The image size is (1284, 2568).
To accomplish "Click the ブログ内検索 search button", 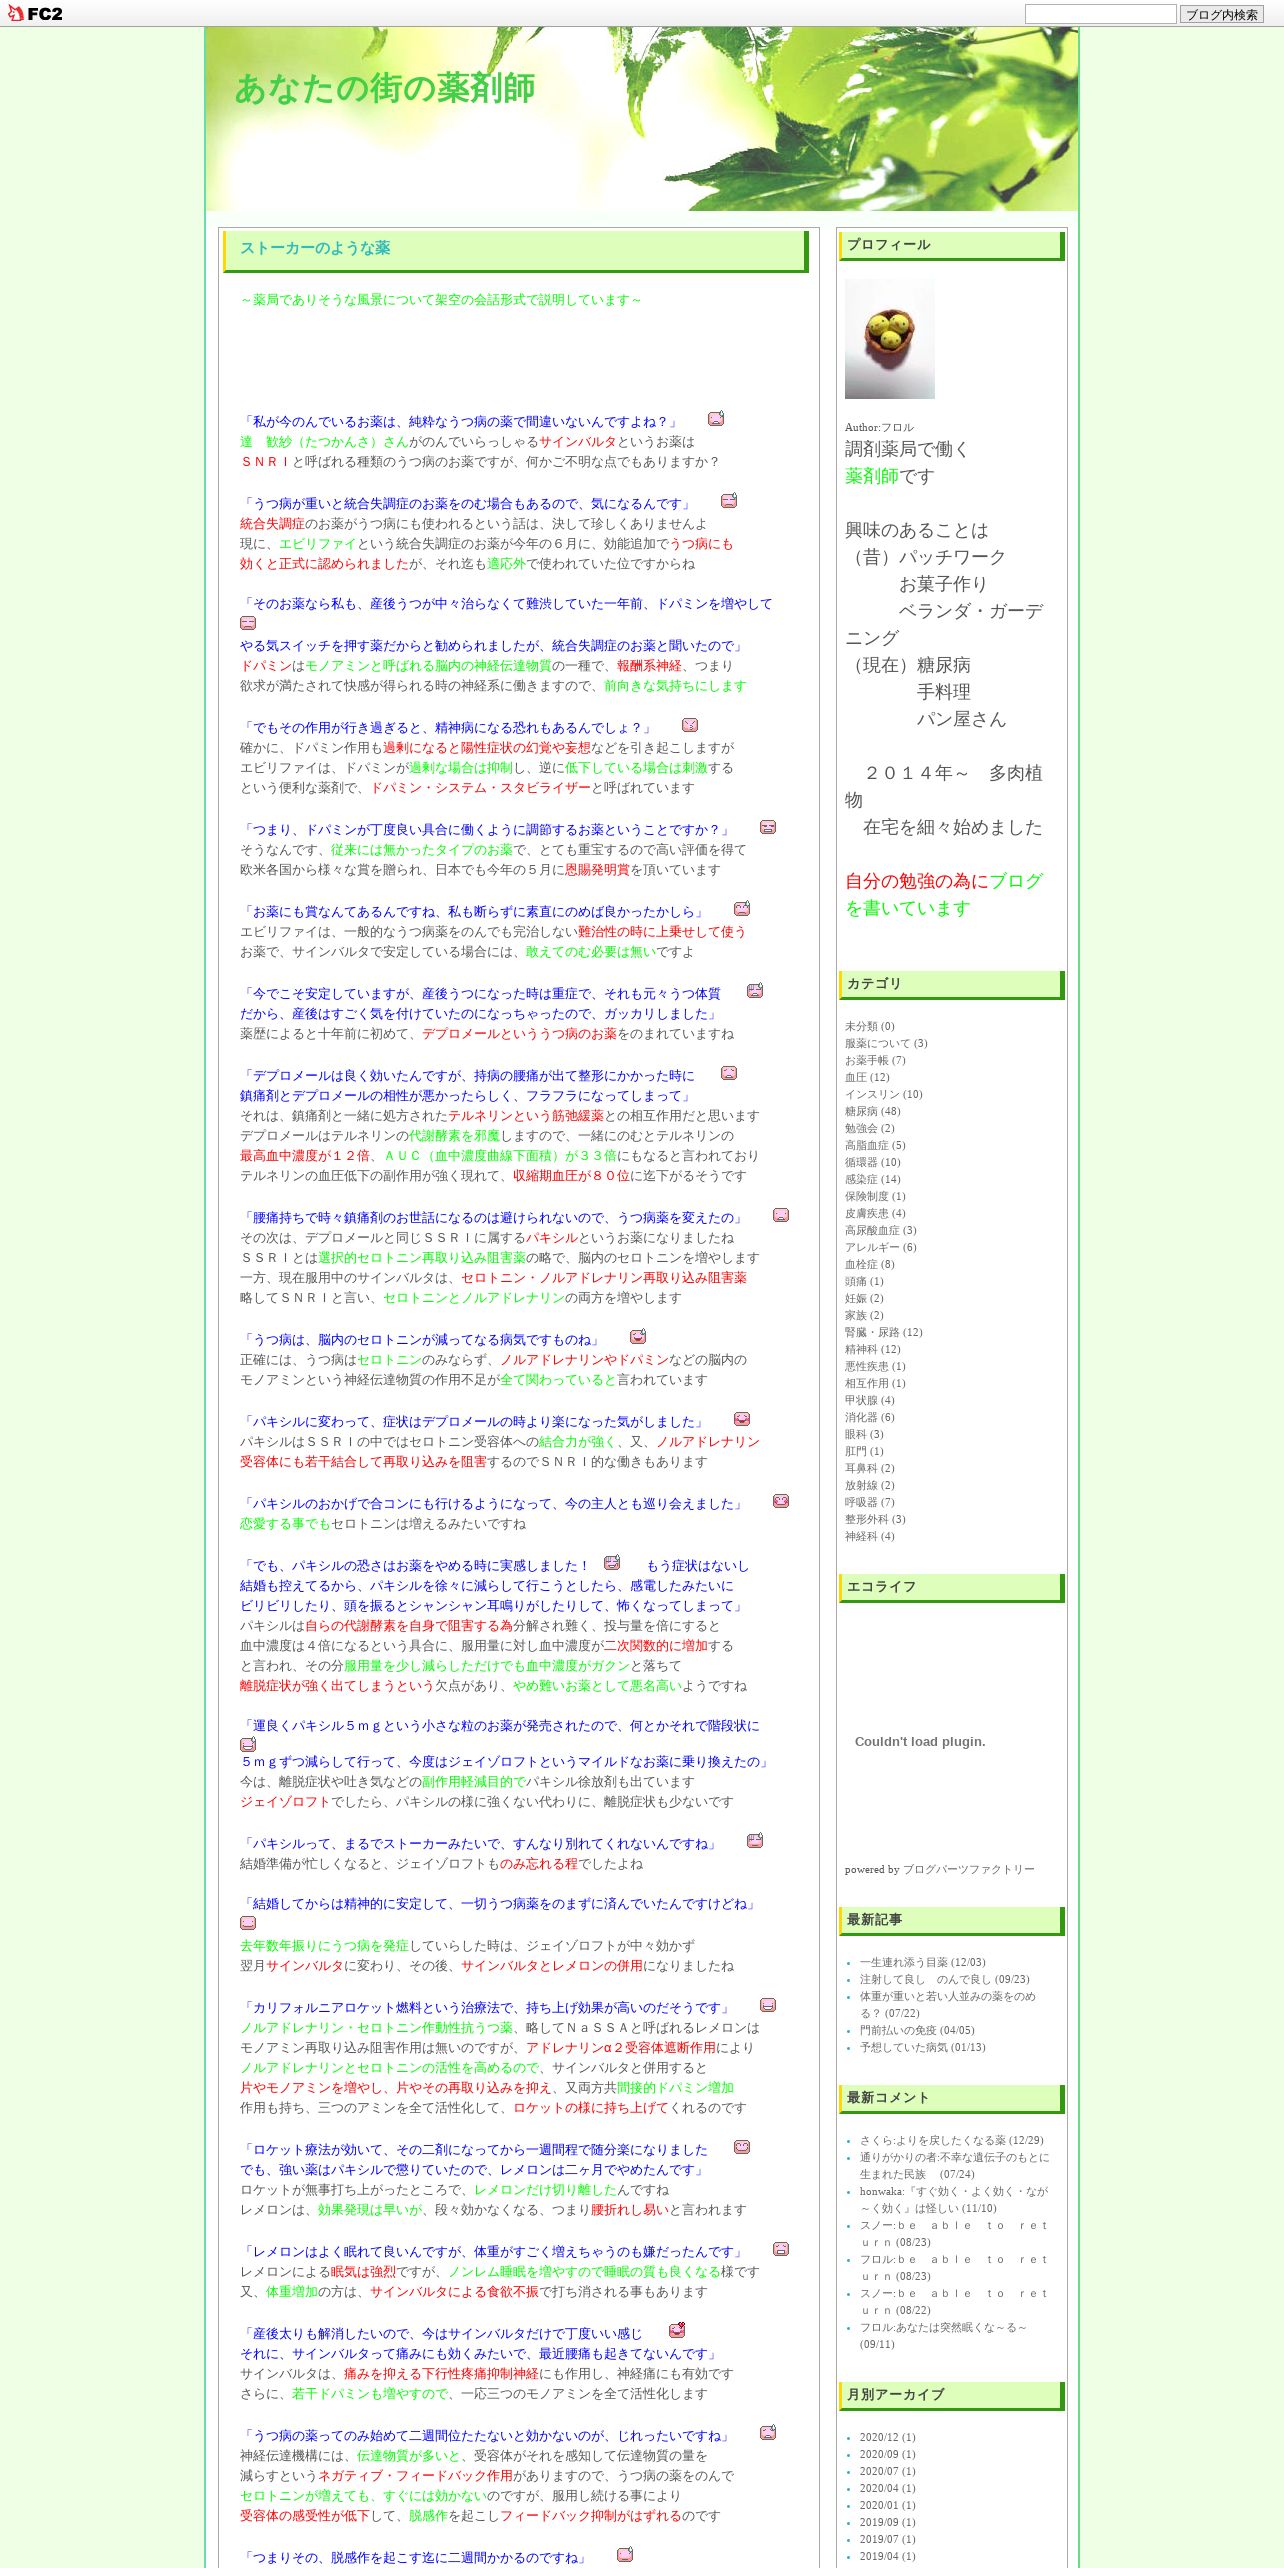I will tap(1221, 14).
